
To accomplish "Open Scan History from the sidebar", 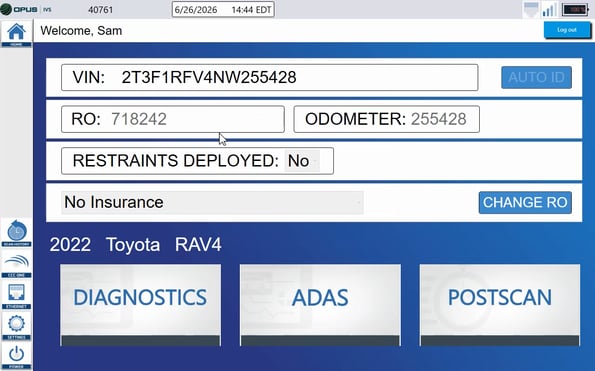I will (x=16, y=233).
